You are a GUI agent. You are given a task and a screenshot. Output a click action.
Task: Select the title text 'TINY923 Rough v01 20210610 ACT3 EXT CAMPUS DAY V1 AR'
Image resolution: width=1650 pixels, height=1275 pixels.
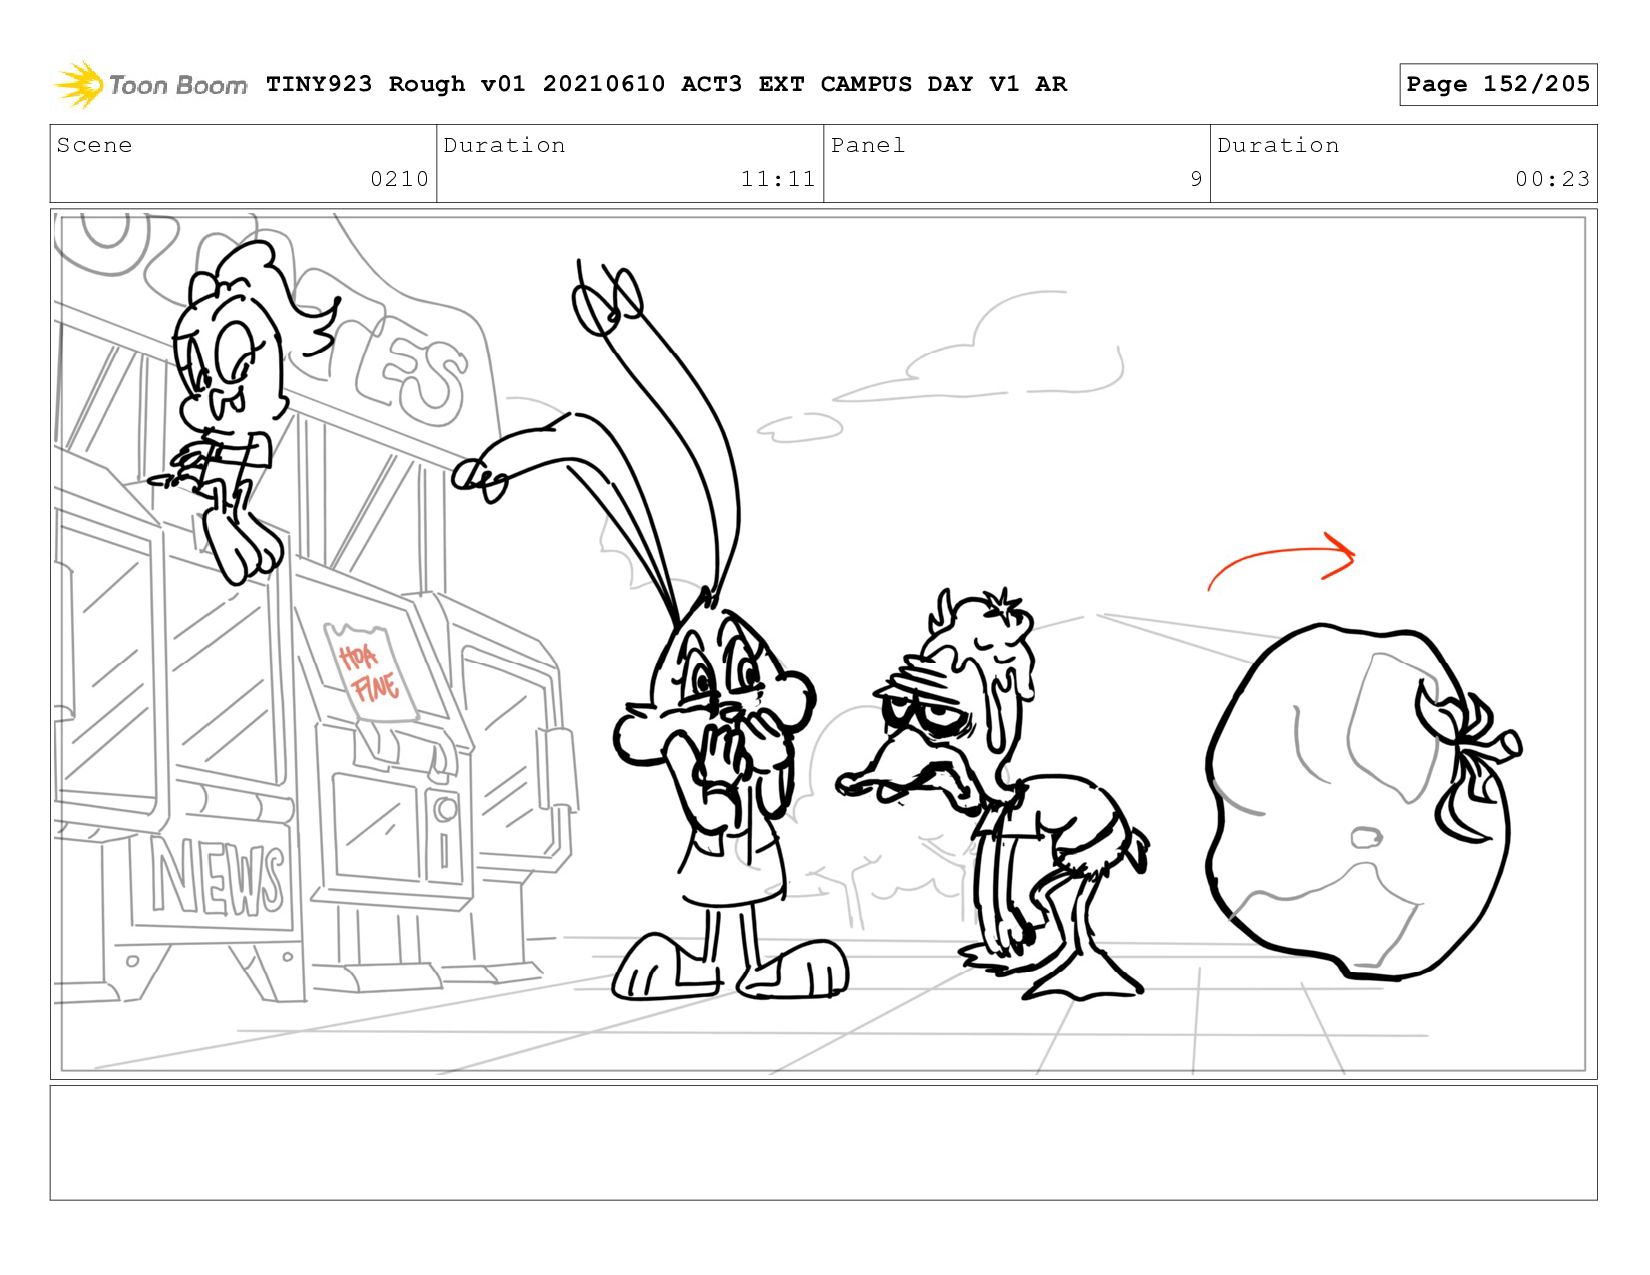point(666,84)
